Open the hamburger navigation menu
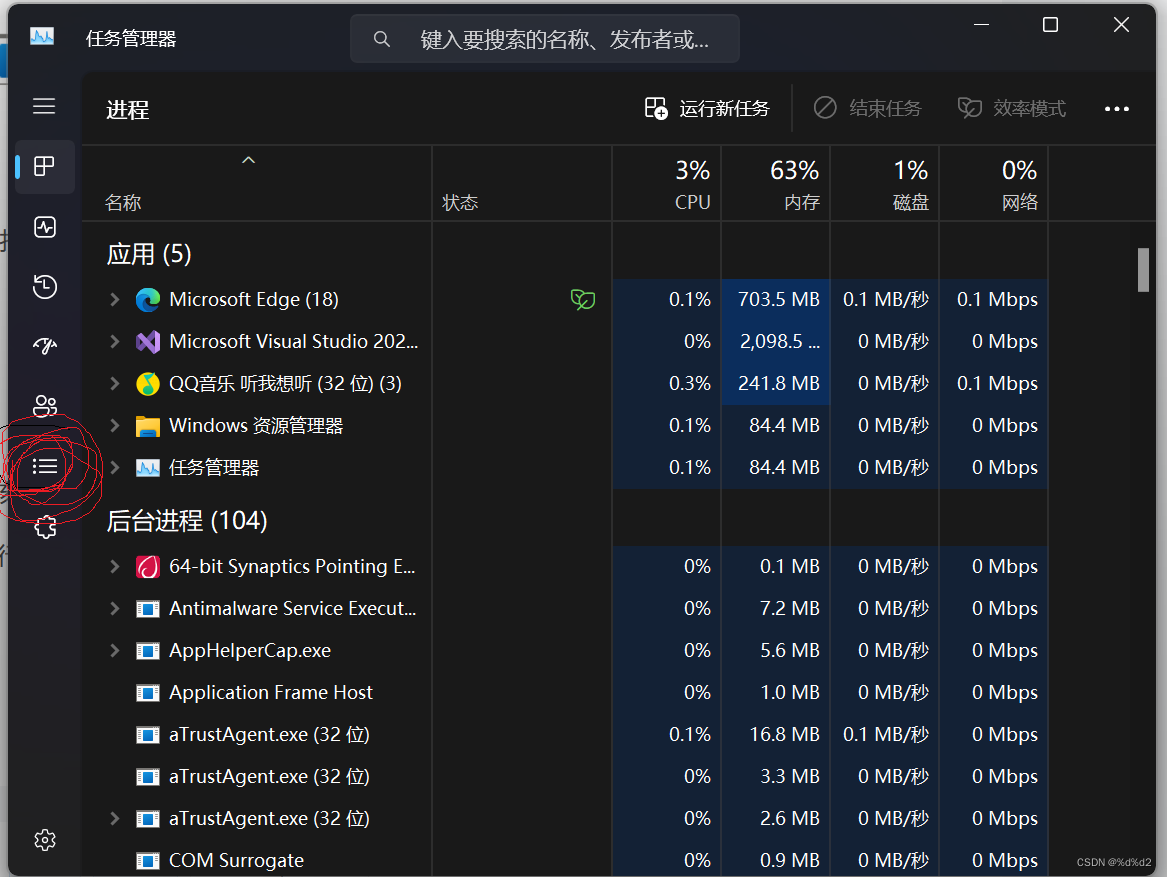 click(x=44, y=106)
